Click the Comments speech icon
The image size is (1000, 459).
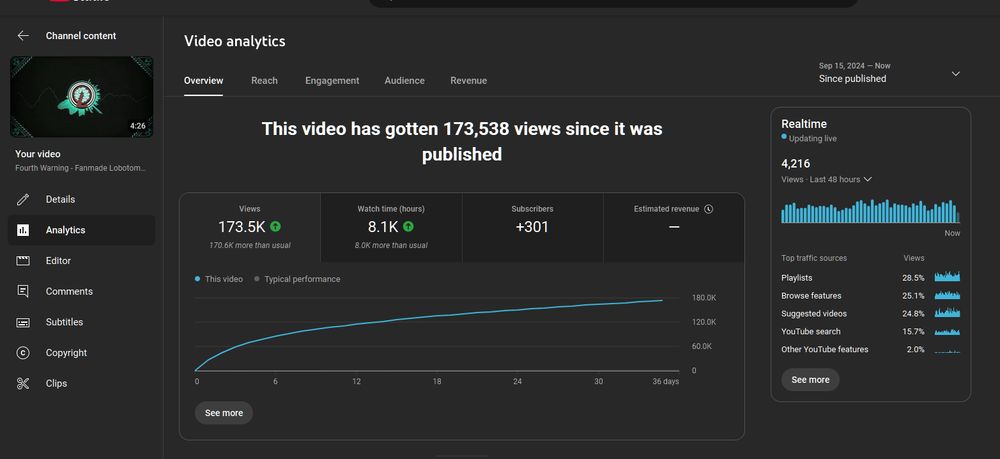(x=23, y=291)
